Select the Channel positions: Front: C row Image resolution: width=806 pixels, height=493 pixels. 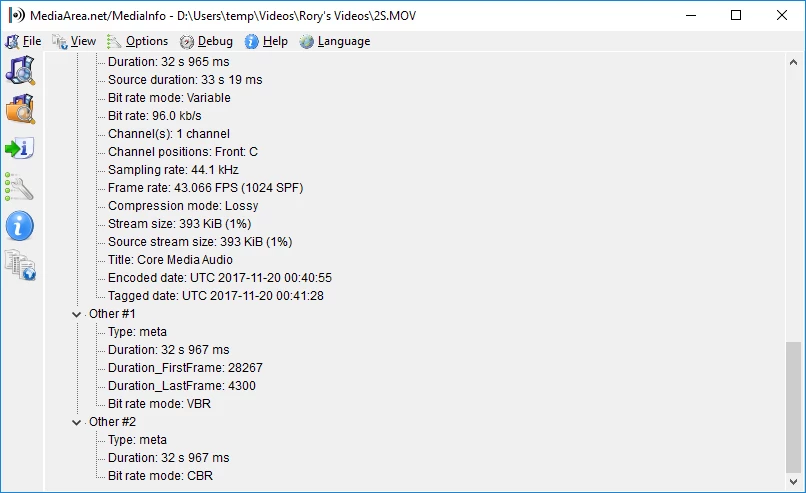coord(183,152)
